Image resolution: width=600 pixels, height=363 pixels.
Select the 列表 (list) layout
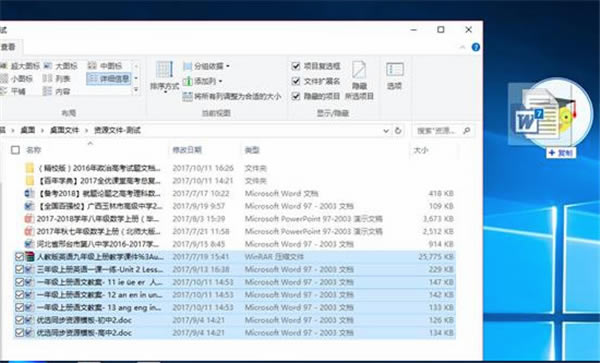coord(58,78)
